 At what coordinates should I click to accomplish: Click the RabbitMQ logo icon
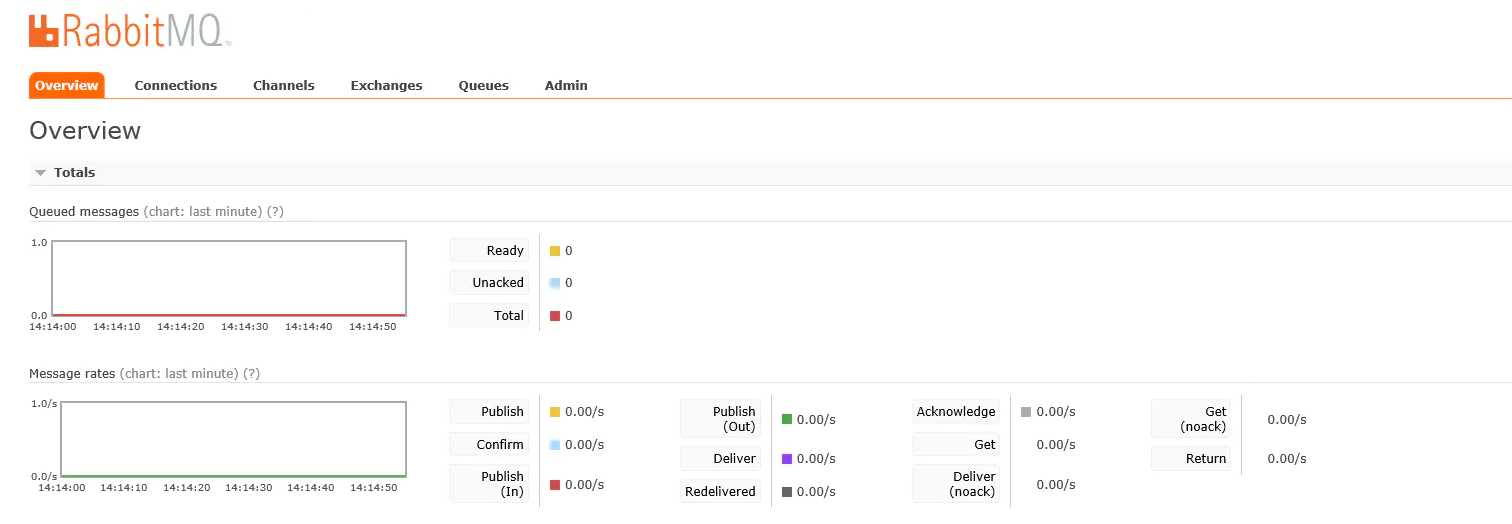click(x=45, y=31)
